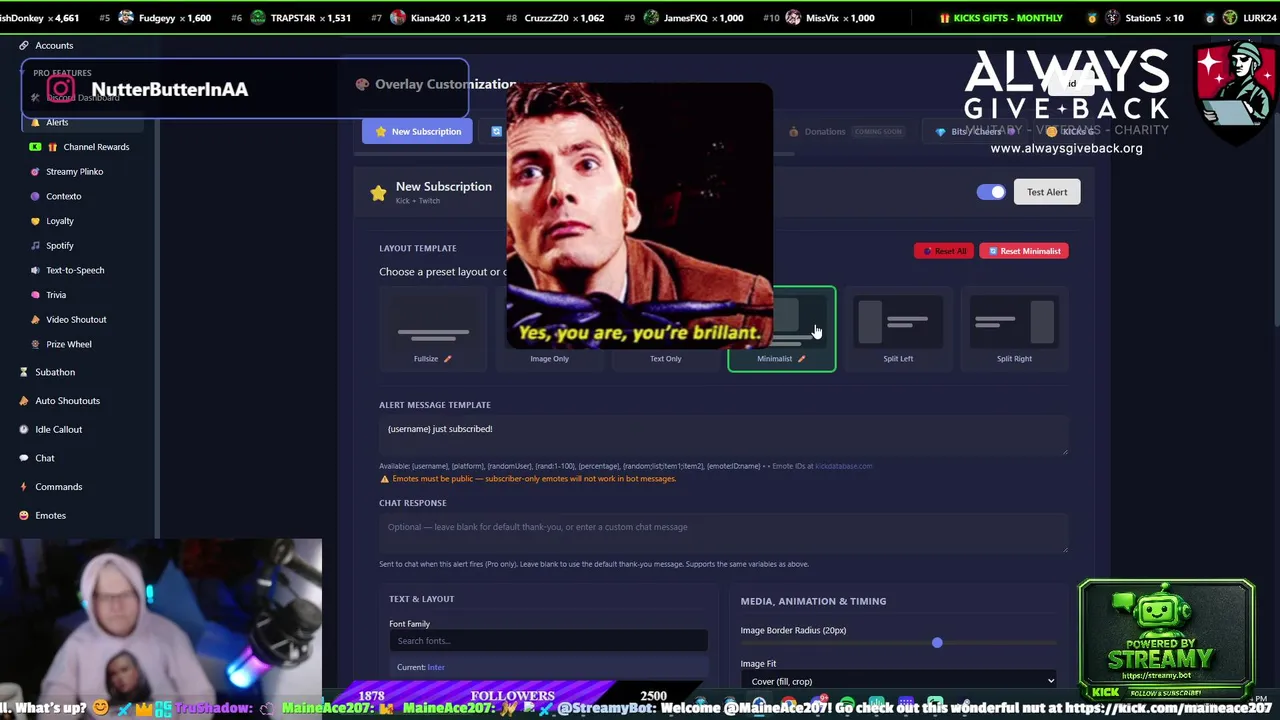Click the Video Shoutout megaphone icon
Screen dimensions: 1280x720
tap(35, 320)
